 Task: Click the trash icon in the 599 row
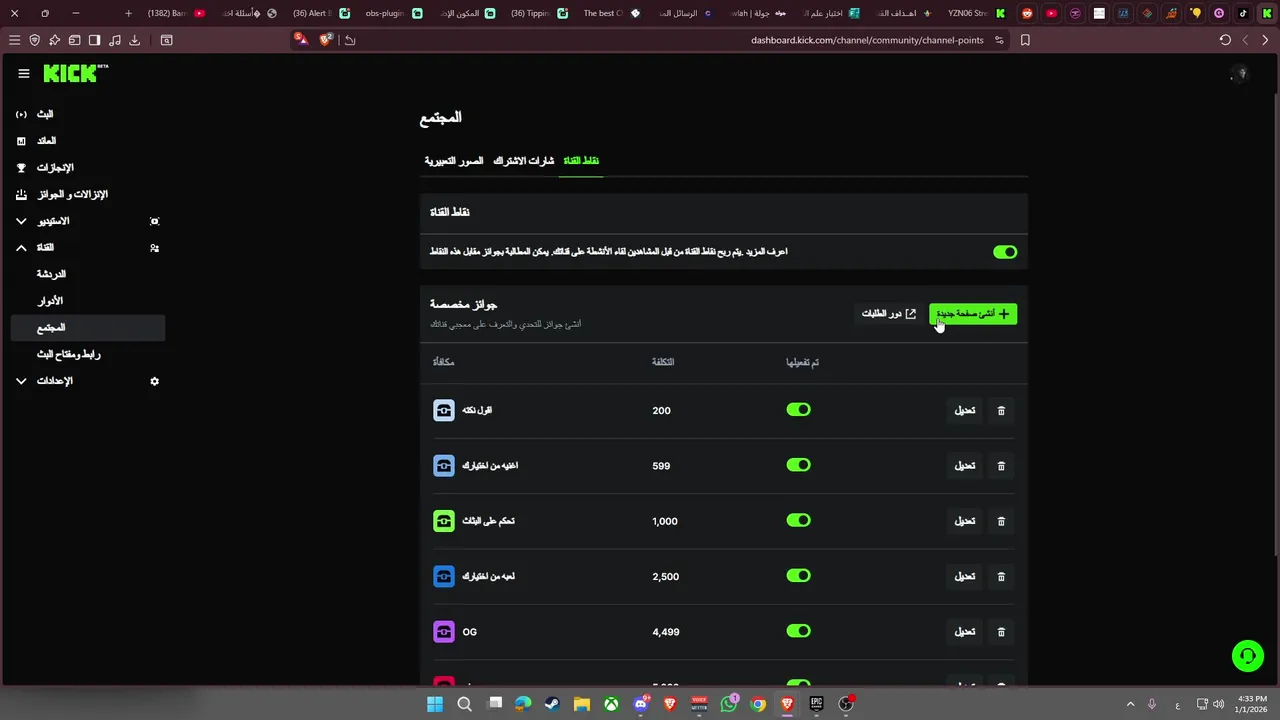pyautogui.click(x=1001, y=466)
